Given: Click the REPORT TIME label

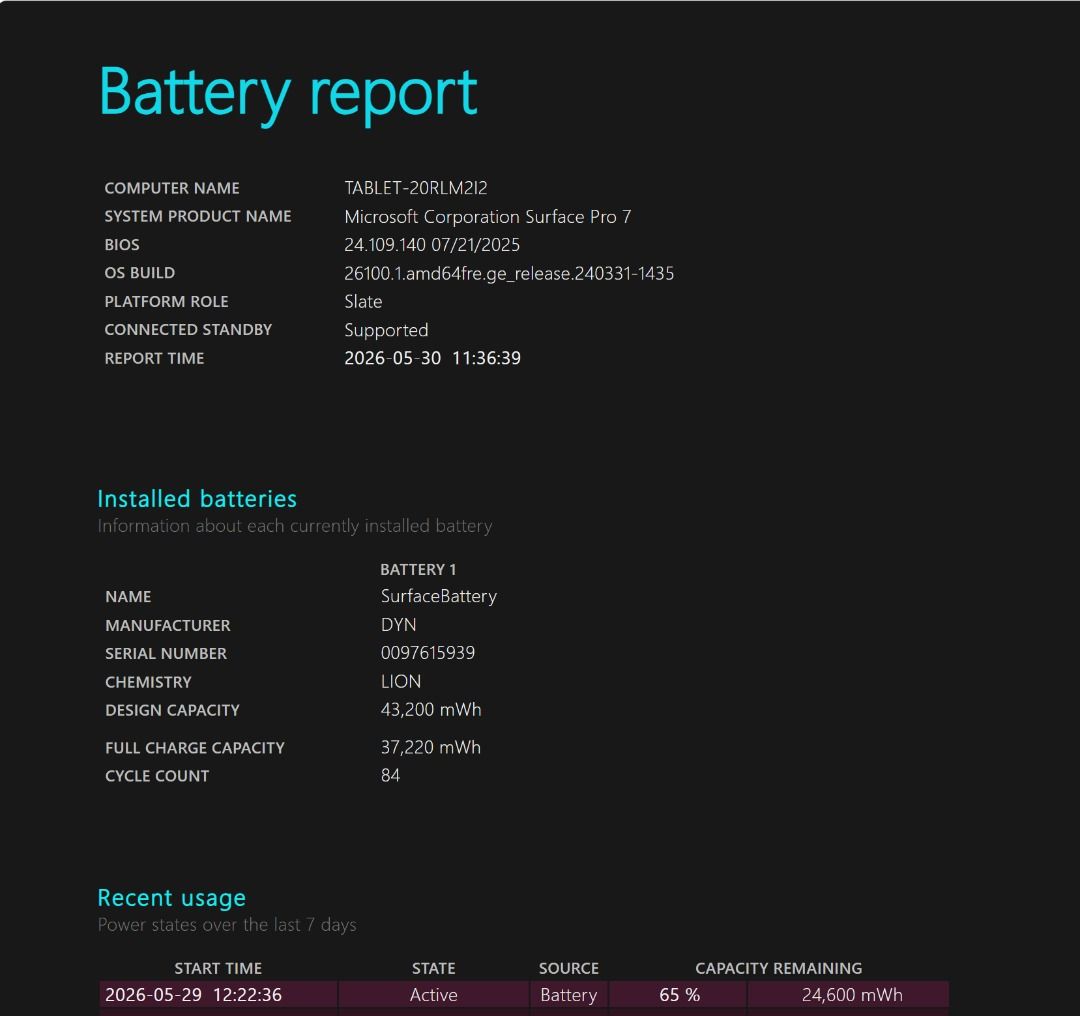Looking at the screenshot, I should (154, 358).
